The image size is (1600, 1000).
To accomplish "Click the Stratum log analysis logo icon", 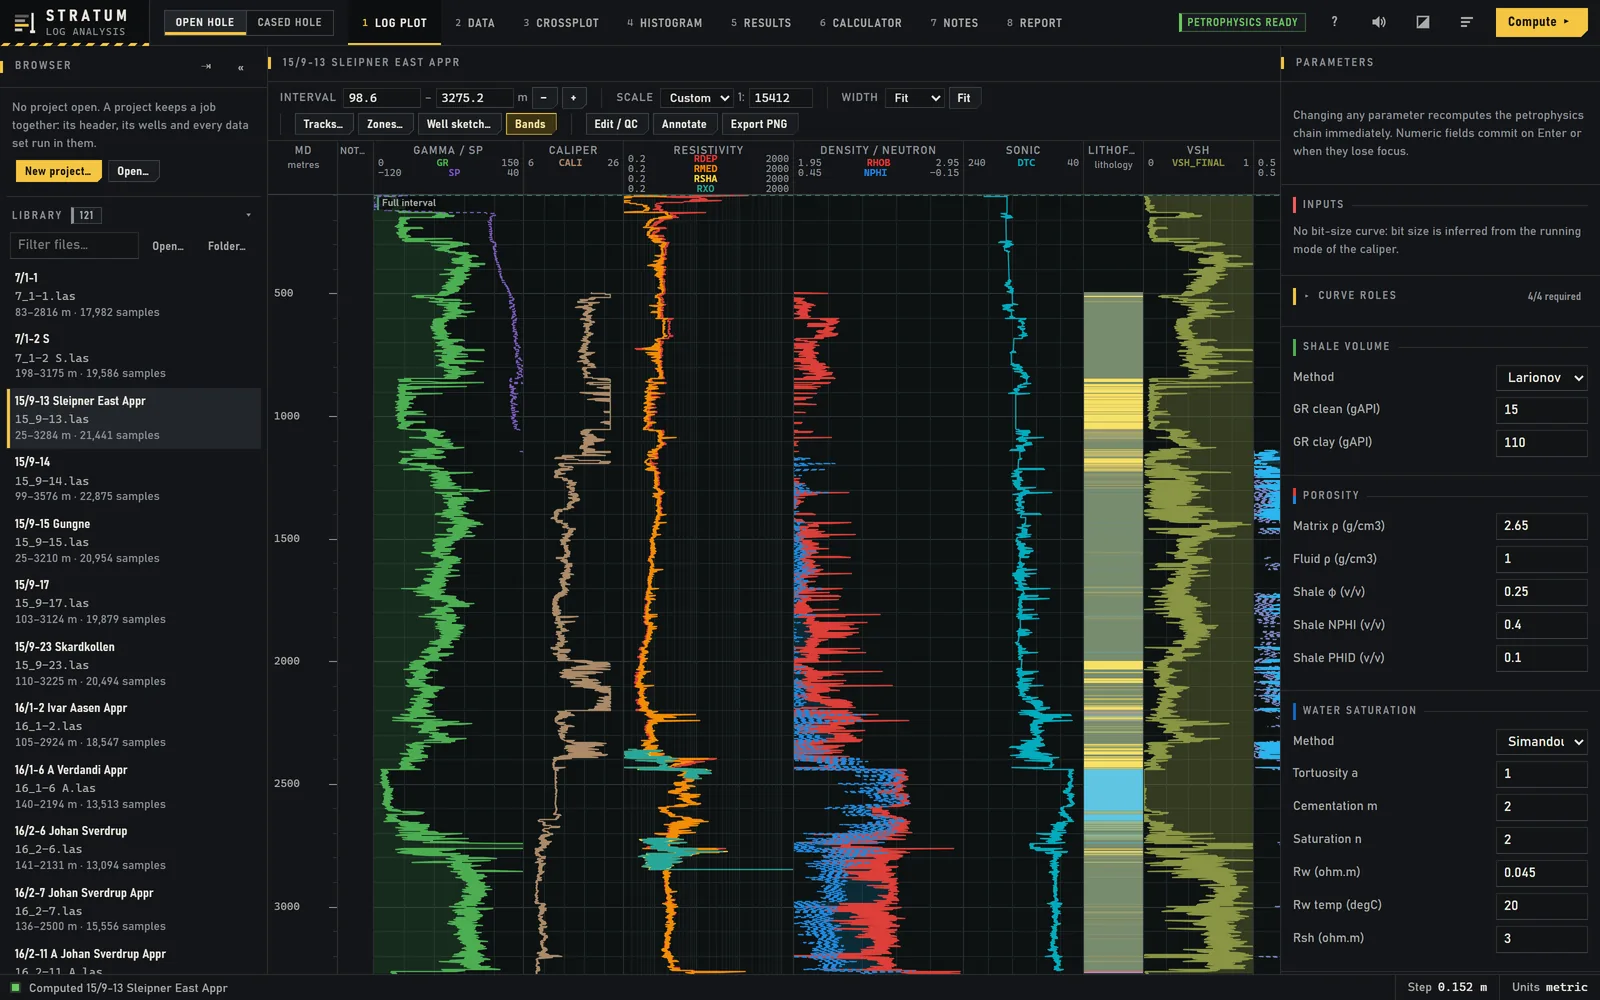I will point(25,22).
